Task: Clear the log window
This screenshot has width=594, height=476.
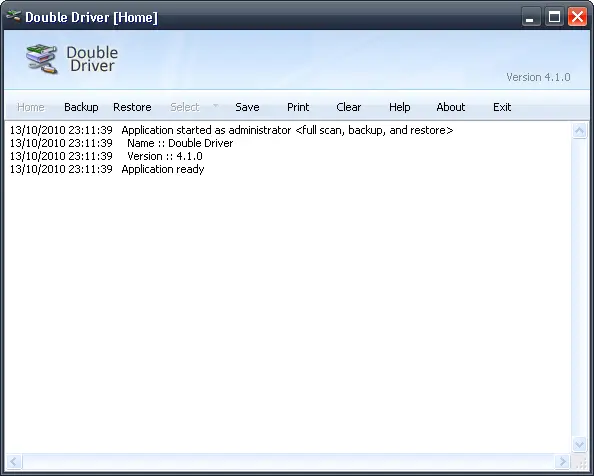Action: point(349,107)
